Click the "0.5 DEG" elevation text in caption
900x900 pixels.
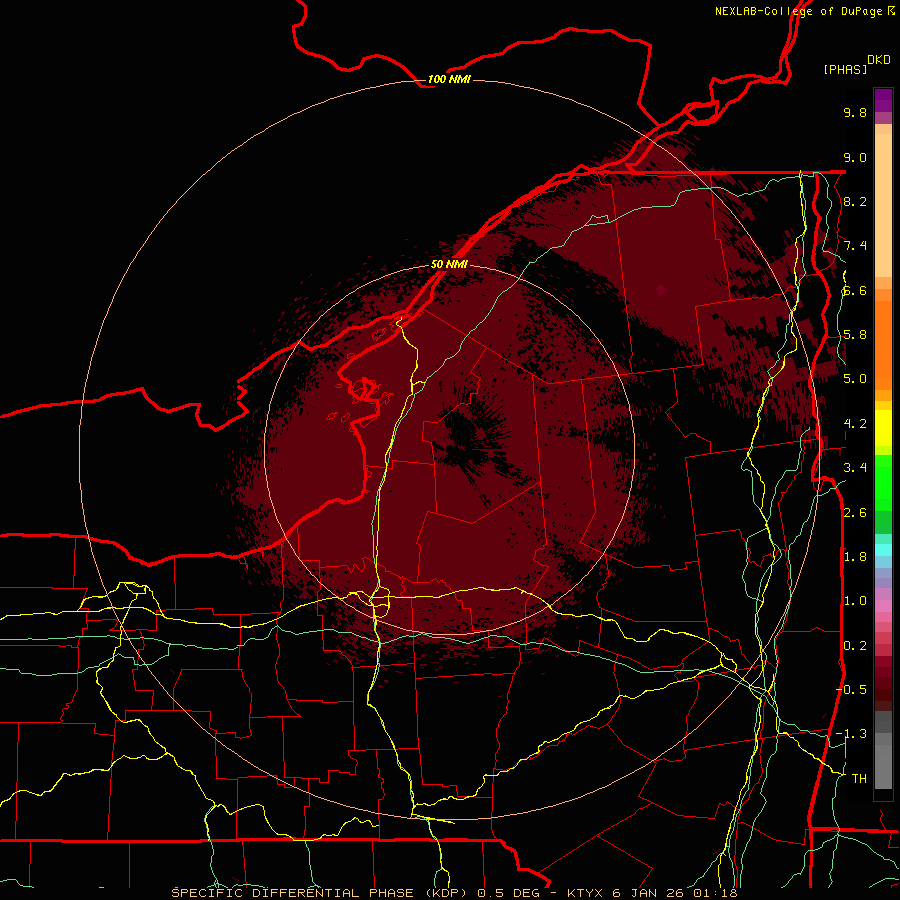[x=509, y=893]
